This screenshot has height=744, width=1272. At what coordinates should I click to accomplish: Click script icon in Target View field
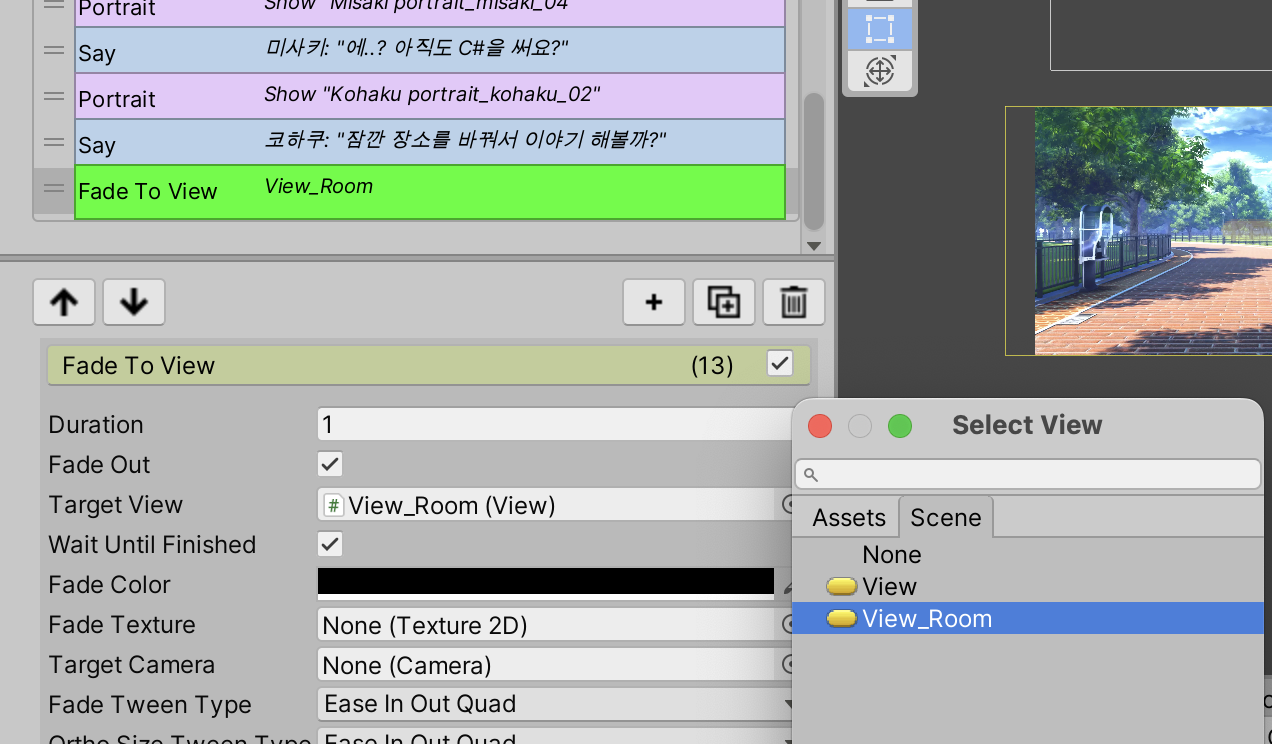point(334,505)
